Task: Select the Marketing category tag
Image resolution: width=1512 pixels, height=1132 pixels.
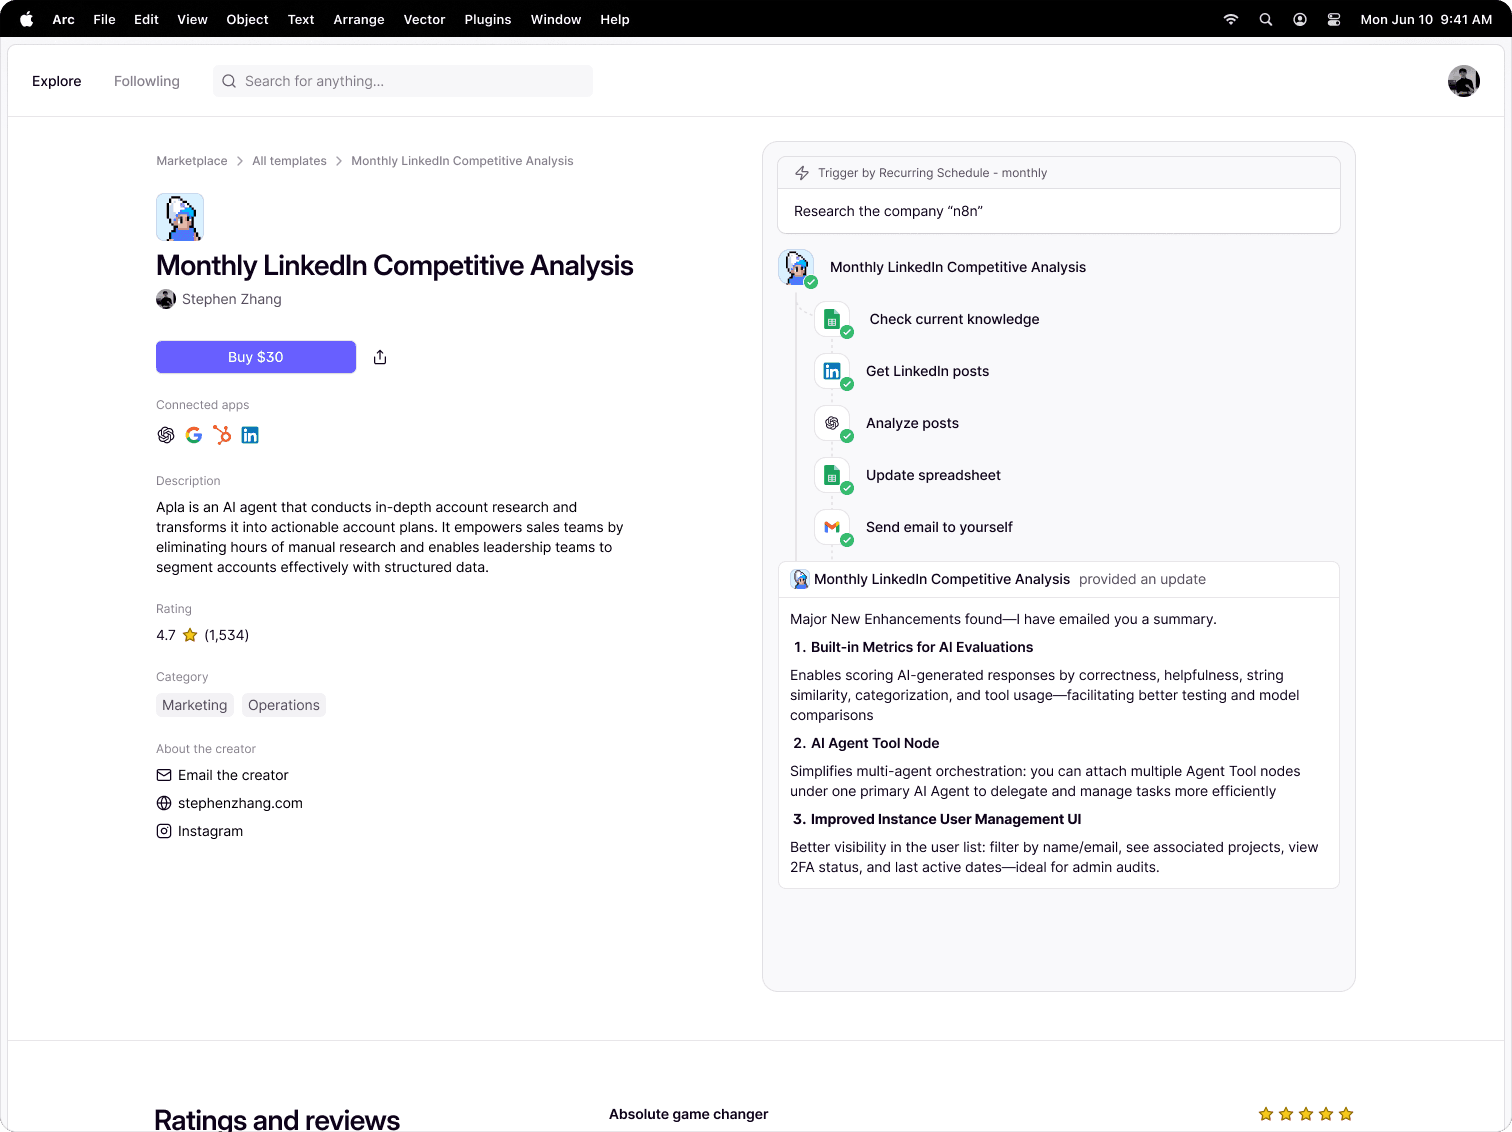Action: 195,705
